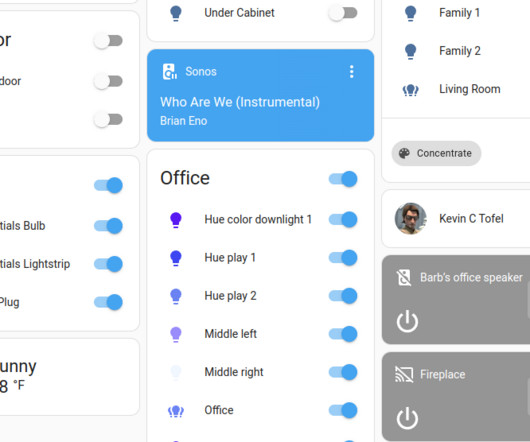Open the Middle left label
The height and width of the screenshot is (442, 530).
[x=231, y=334]
